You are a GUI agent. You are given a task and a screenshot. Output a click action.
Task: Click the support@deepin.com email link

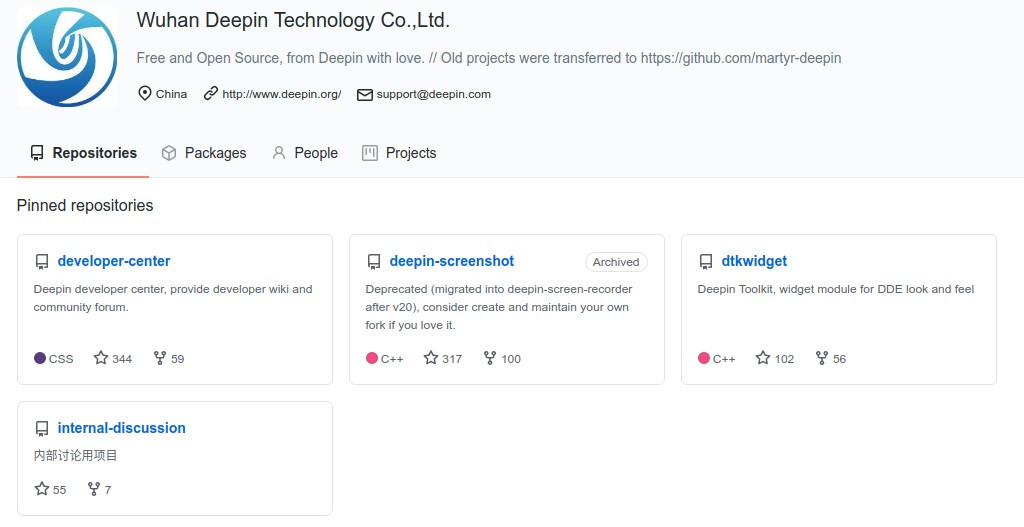[433, 94]
